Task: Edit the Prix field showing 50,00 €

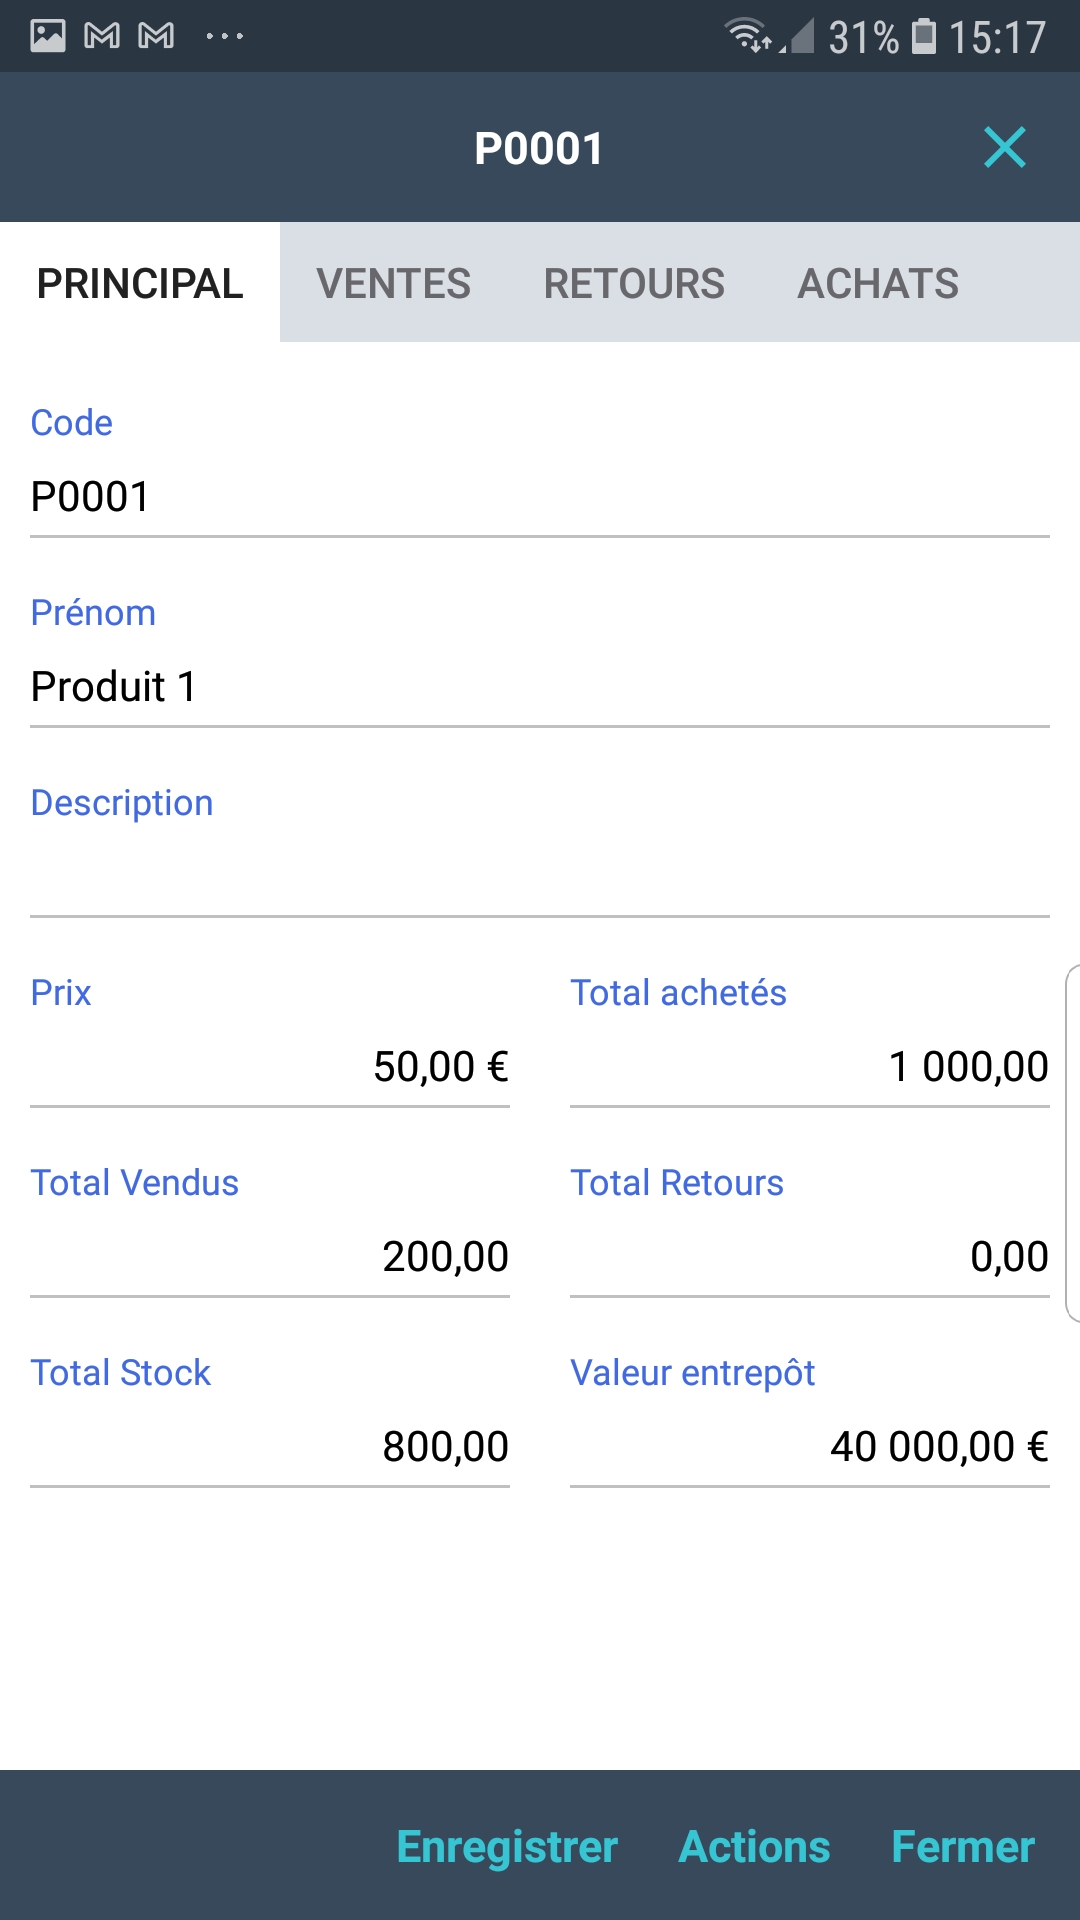Action: click(270, 1067)
